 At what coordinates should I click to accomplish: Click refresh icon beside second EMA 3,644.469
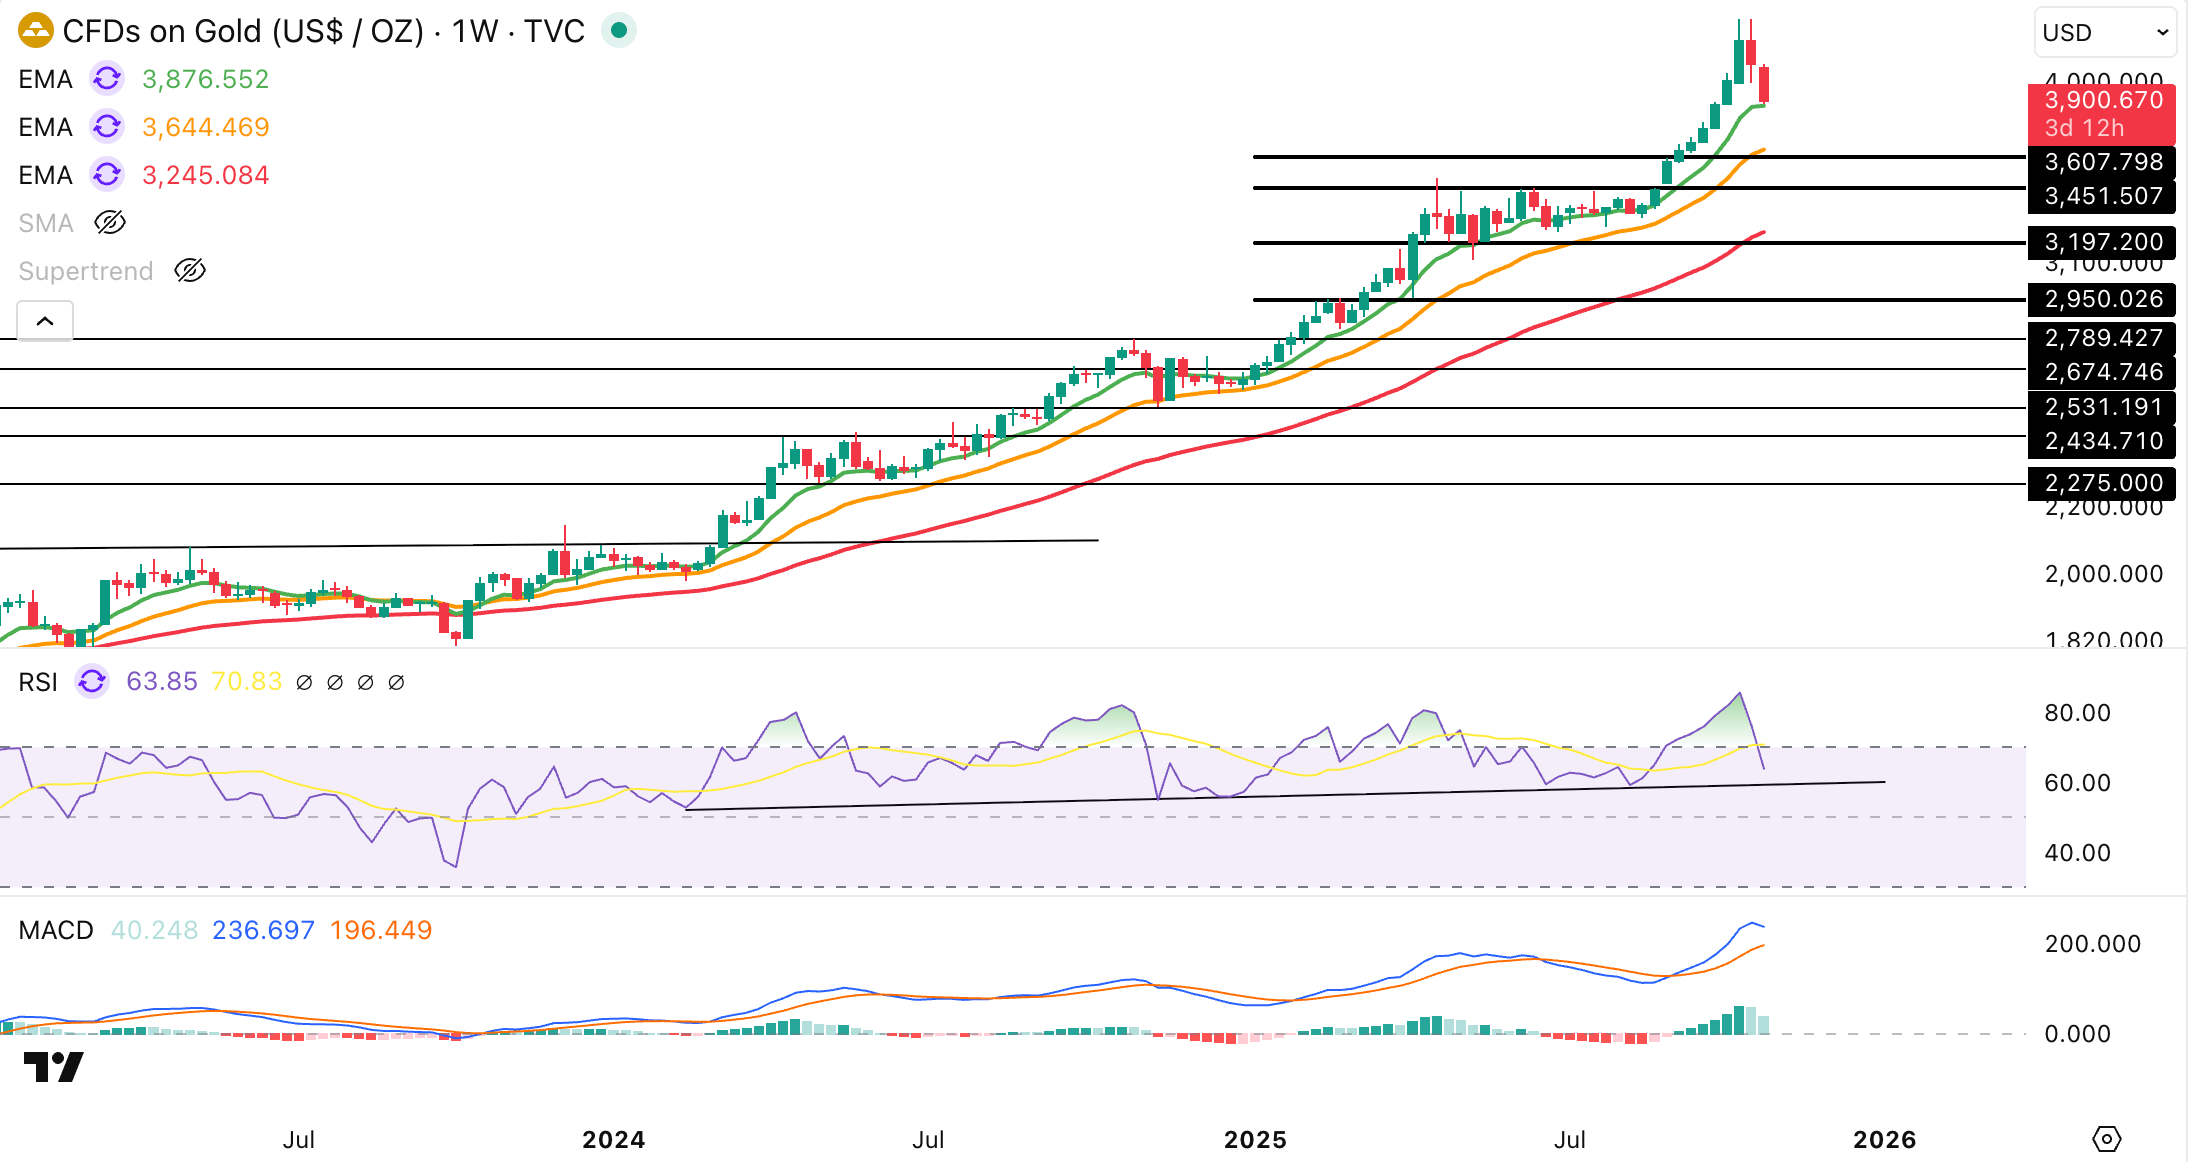pos(107,127)
